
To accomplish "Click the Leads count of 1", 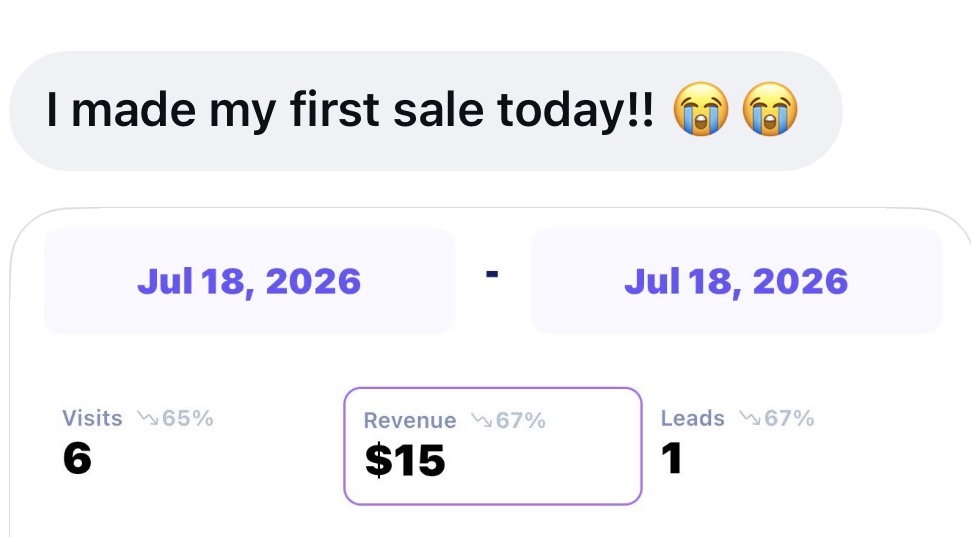I will coord(672,458).
